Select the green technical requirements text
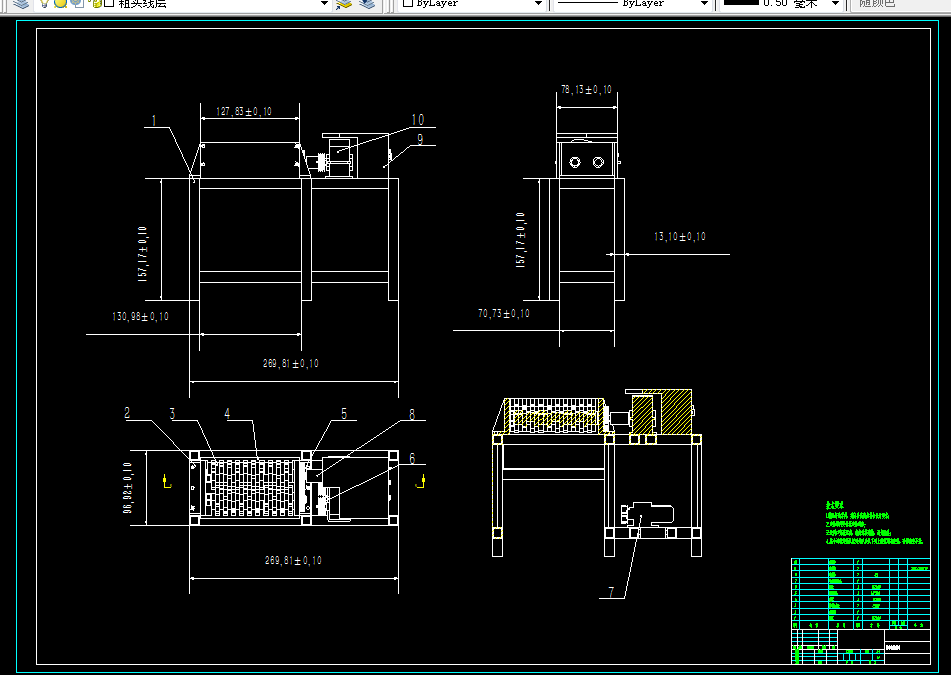The height and width of the screenshot is (675, 951). tap(874, 523)
